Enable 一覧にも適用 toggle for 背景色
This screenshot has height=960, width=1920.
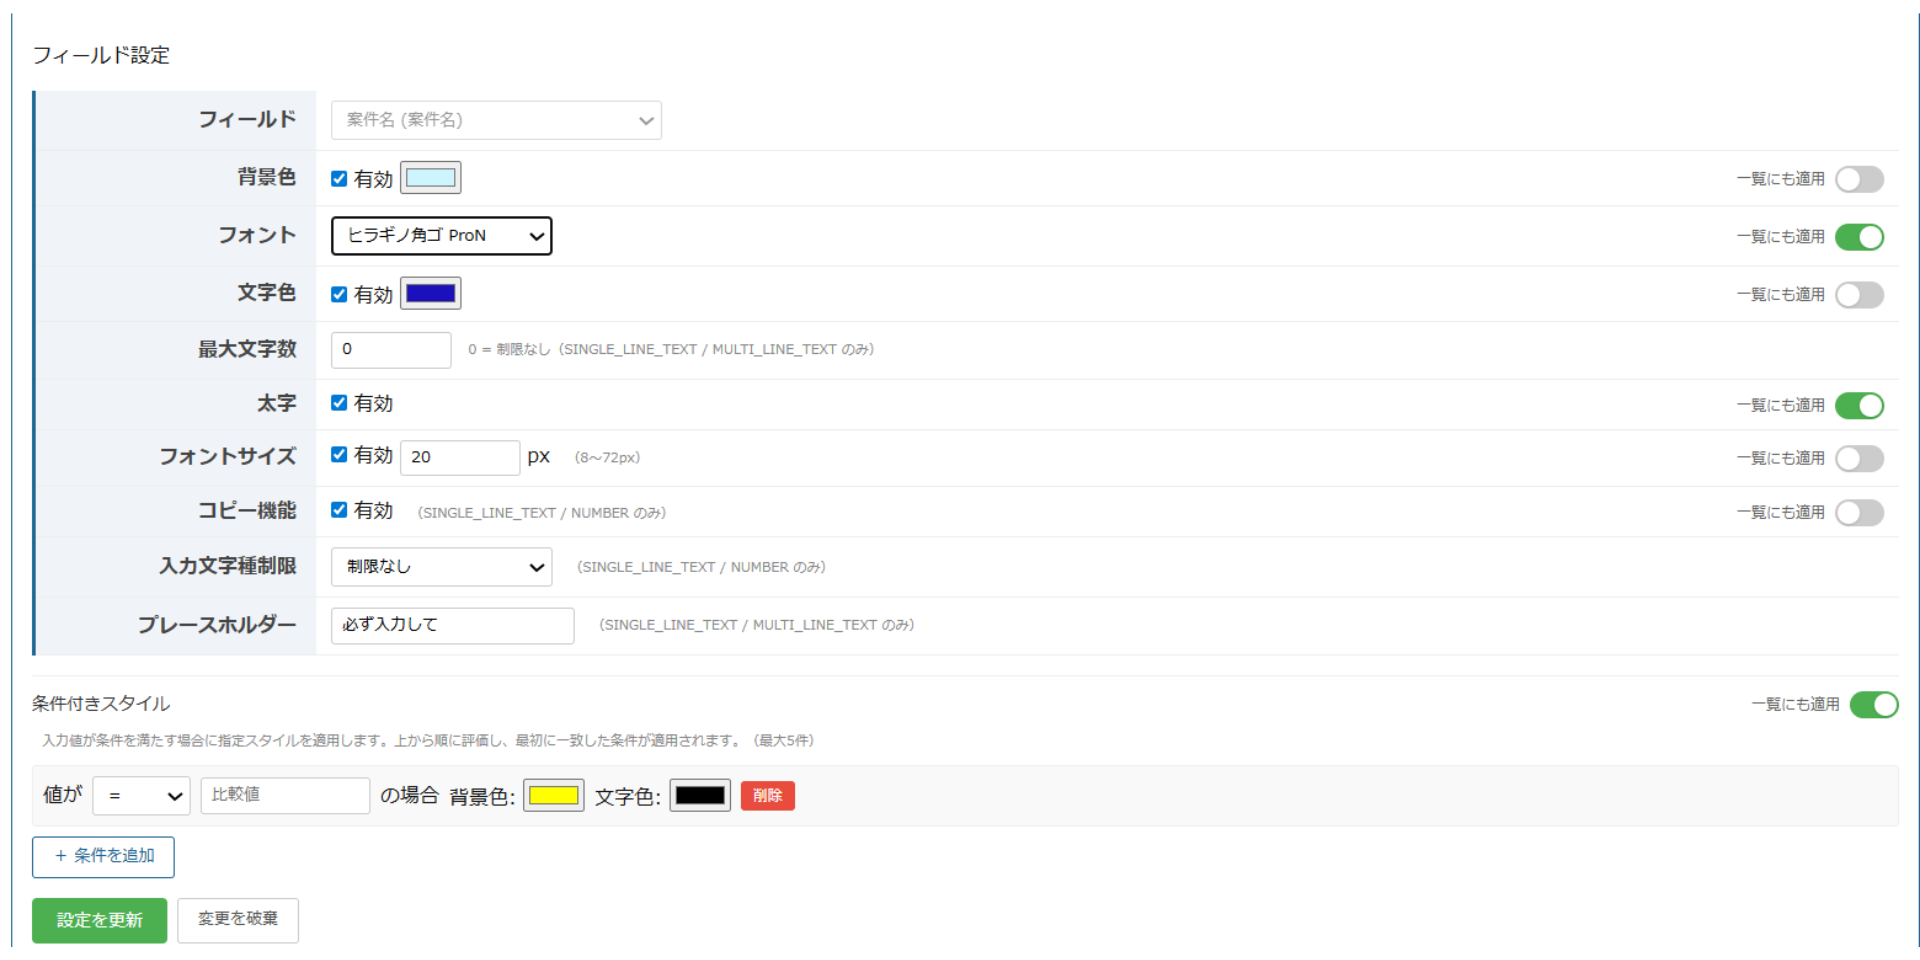1858,179
